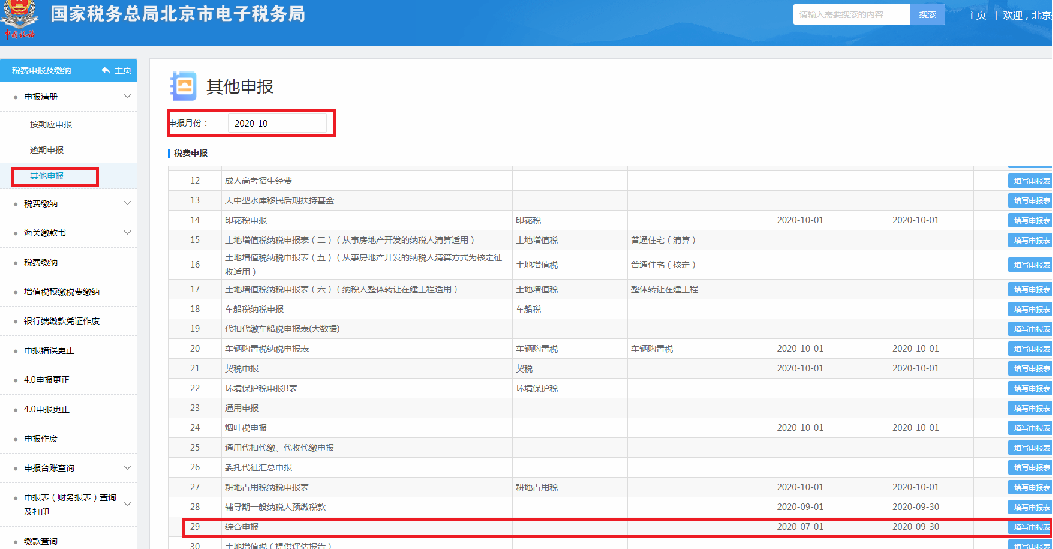The image size is (1053, 549).
Task: Click 填写申报表 for row 23 通用申报
Action: click(1032, 408)
